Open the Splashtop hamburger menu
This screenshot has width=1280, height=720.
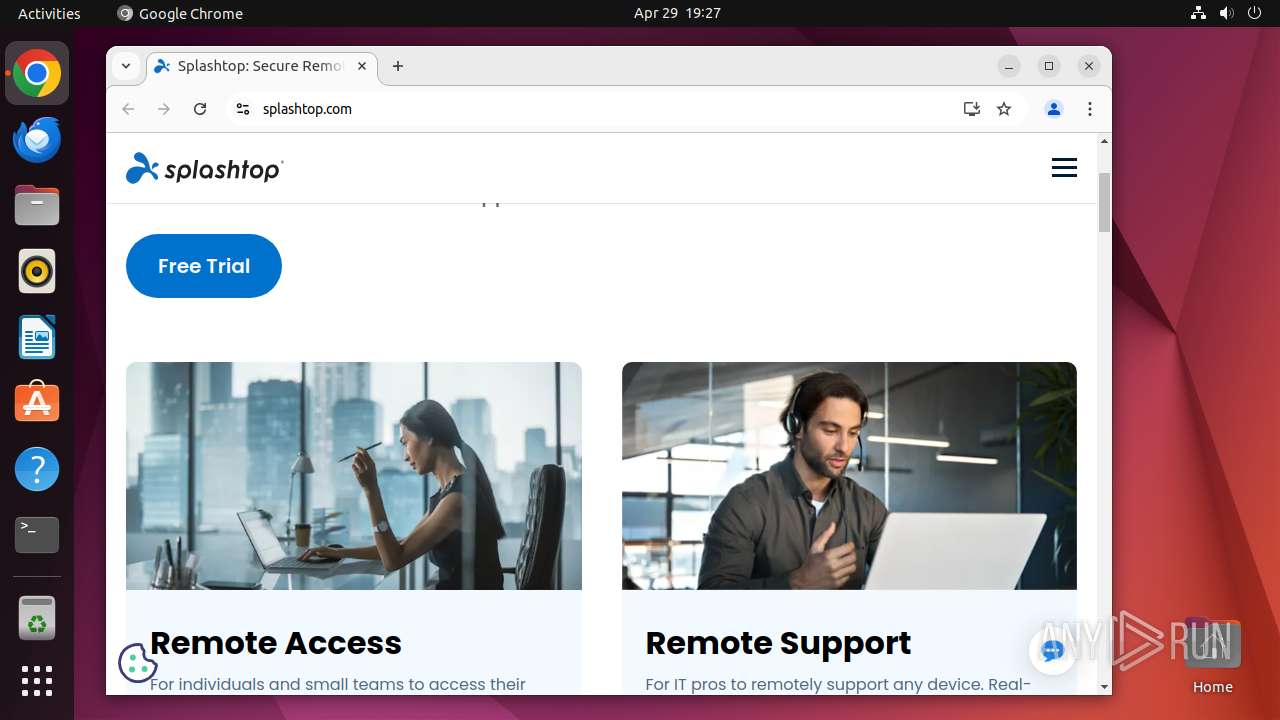1064,168
